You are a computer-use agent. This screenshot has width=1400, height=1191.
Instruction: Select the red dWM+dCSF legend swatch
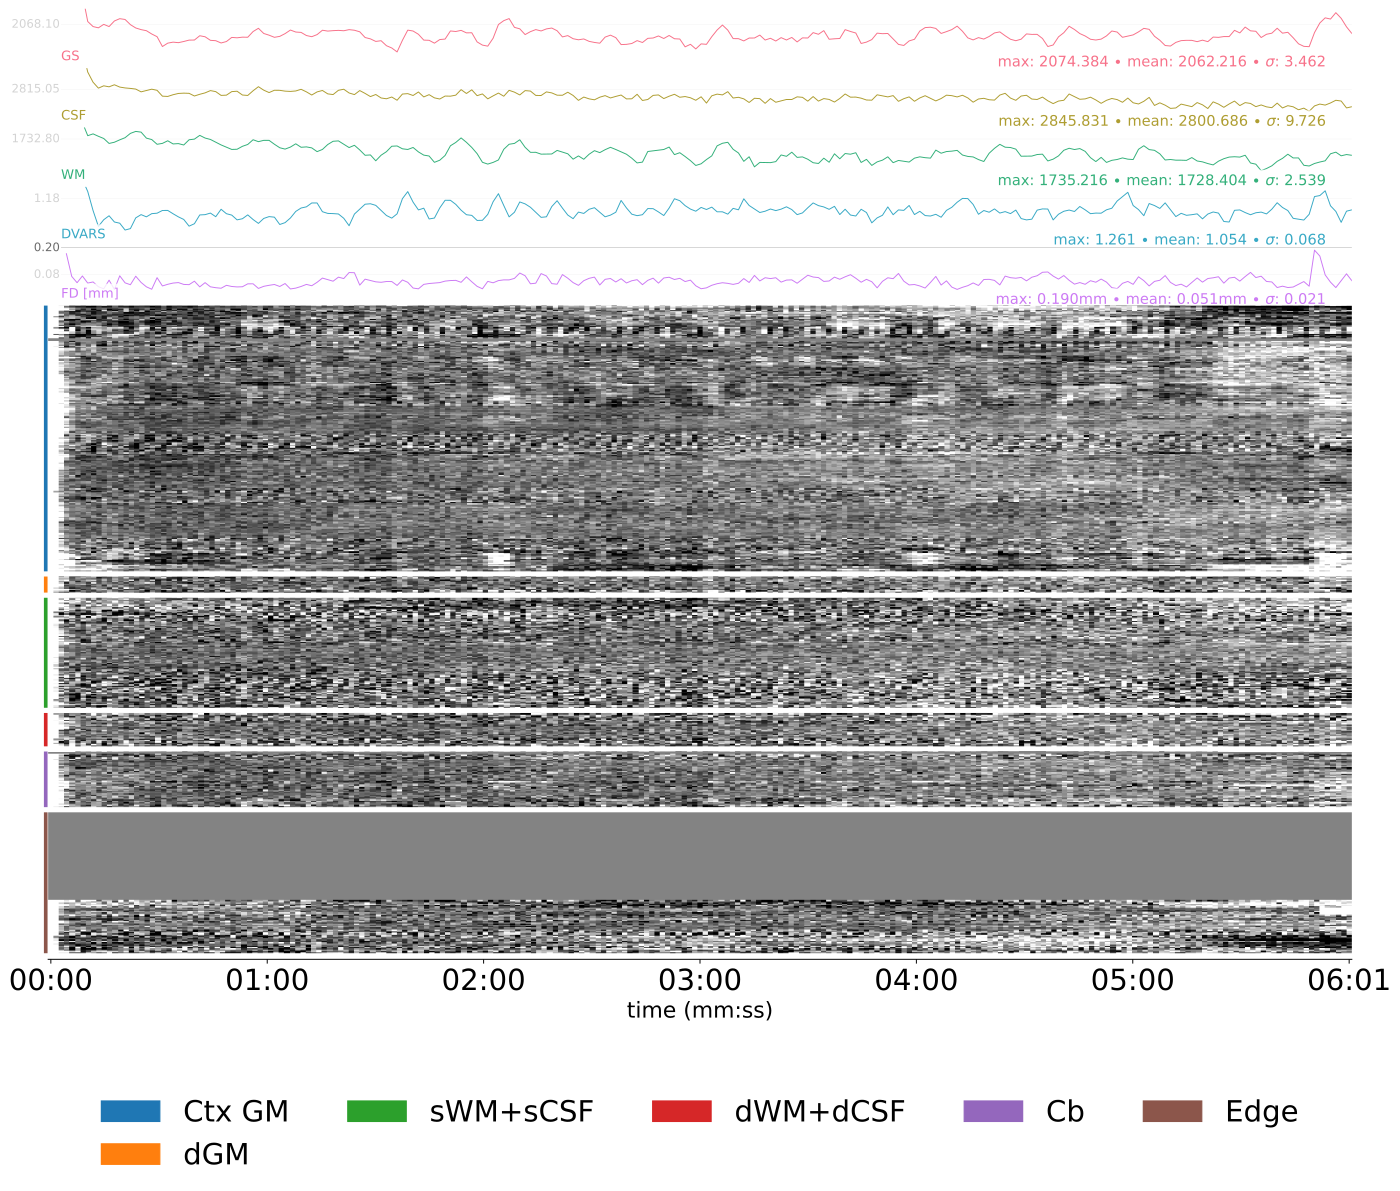point(681,1111)
